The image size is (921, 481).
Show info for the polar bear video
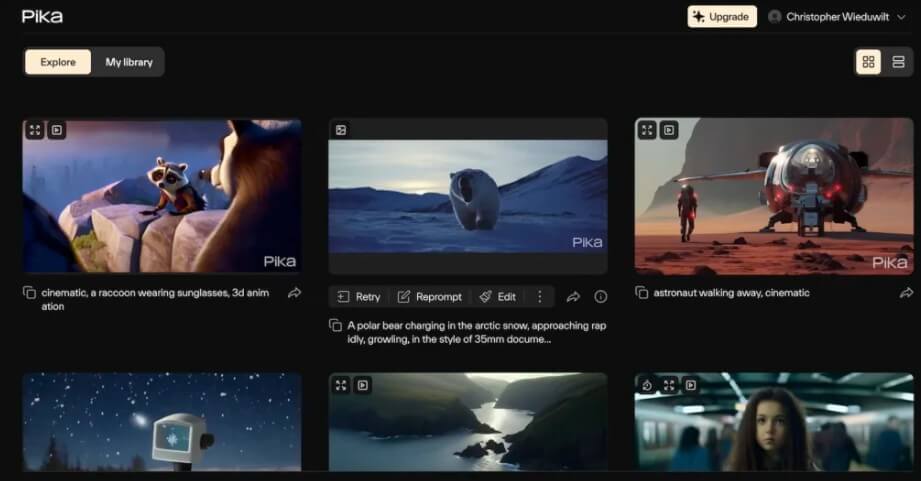[x=600, y=297]
